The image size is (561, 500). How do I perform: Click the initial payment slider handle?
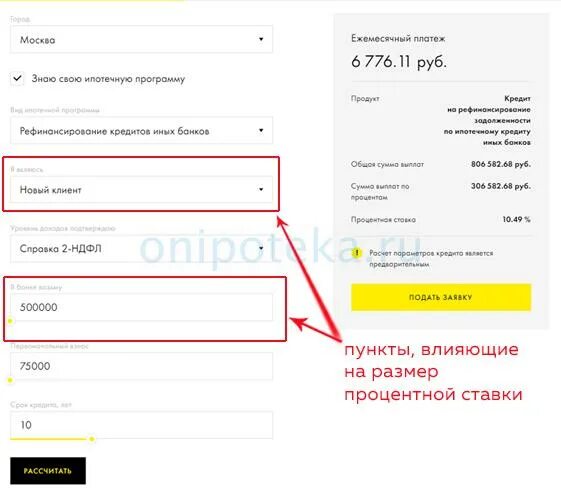click(x=10, y=380)
